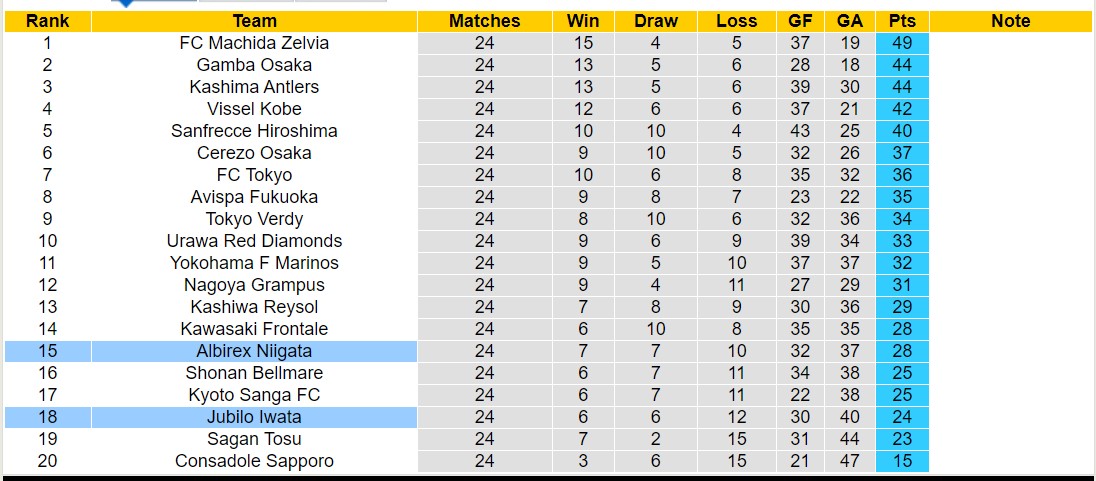Click the Kashima Antlers team name

tap(254, 87)
